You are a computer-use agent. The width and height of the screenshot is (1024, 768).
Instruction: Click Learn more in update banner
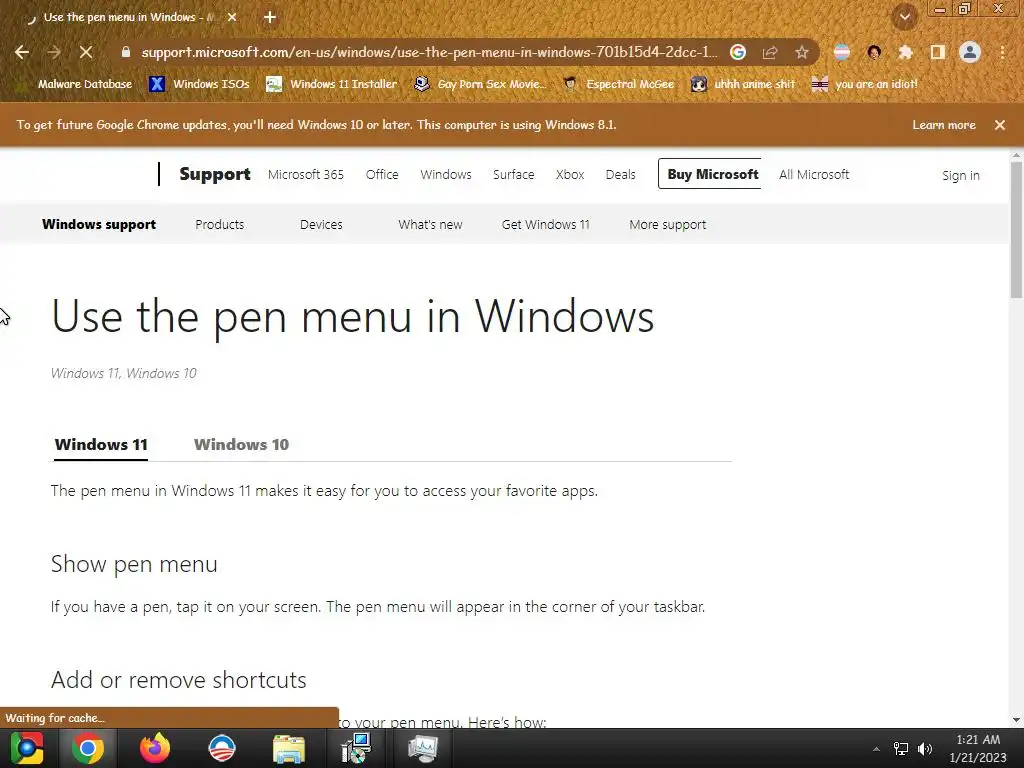944,125
